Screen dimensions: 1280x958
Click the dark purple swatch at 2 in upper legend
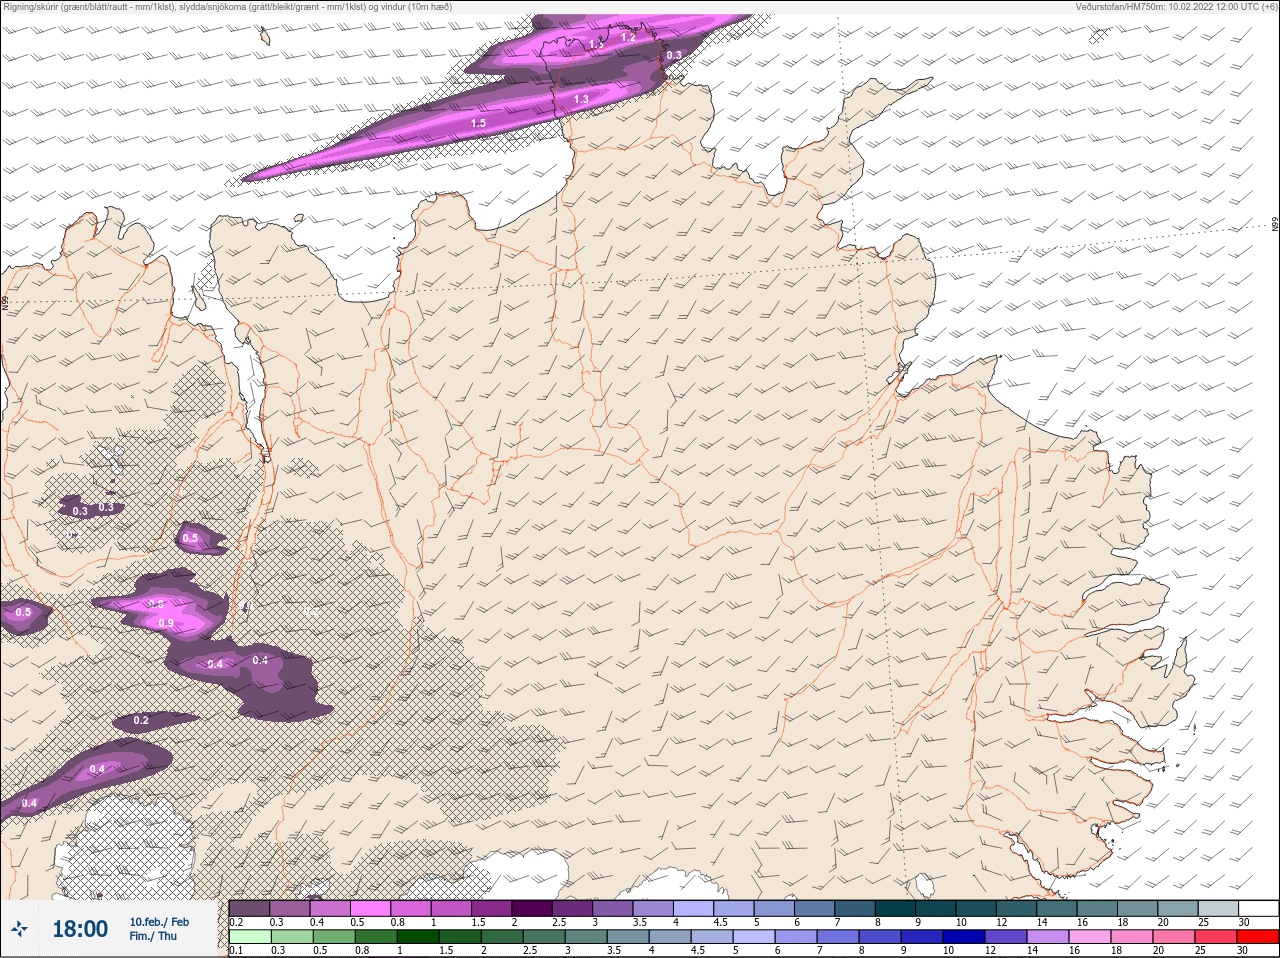pyautogui.click(x=532, y=908)
